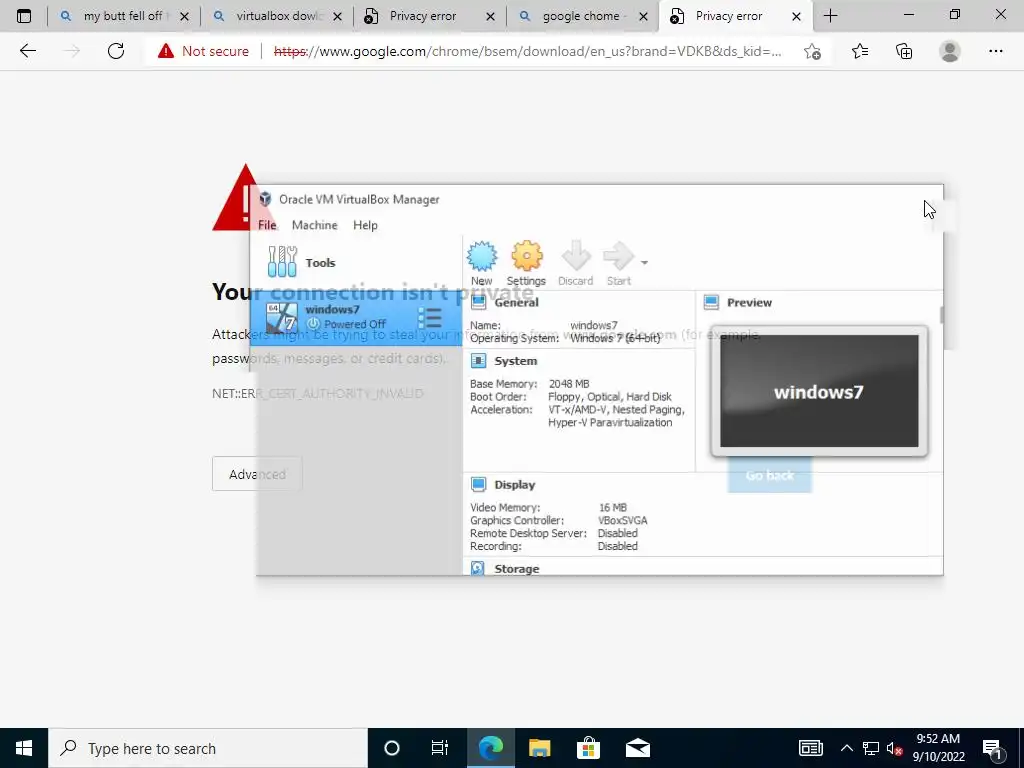Open Cortana circle icon on taskbar
The height and width of the screenshot is (768, 1024).
tap(392, 748)
